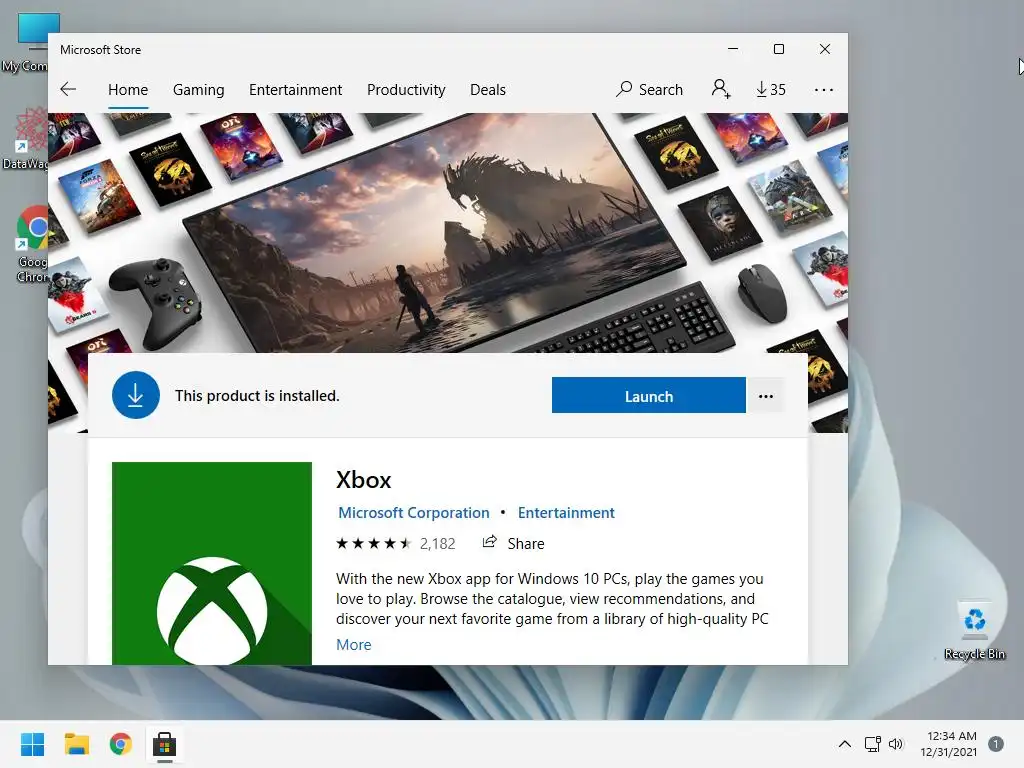Click the Xbox hero banner image
This screenshot has height=768, width=1024.
pos(448,232)
